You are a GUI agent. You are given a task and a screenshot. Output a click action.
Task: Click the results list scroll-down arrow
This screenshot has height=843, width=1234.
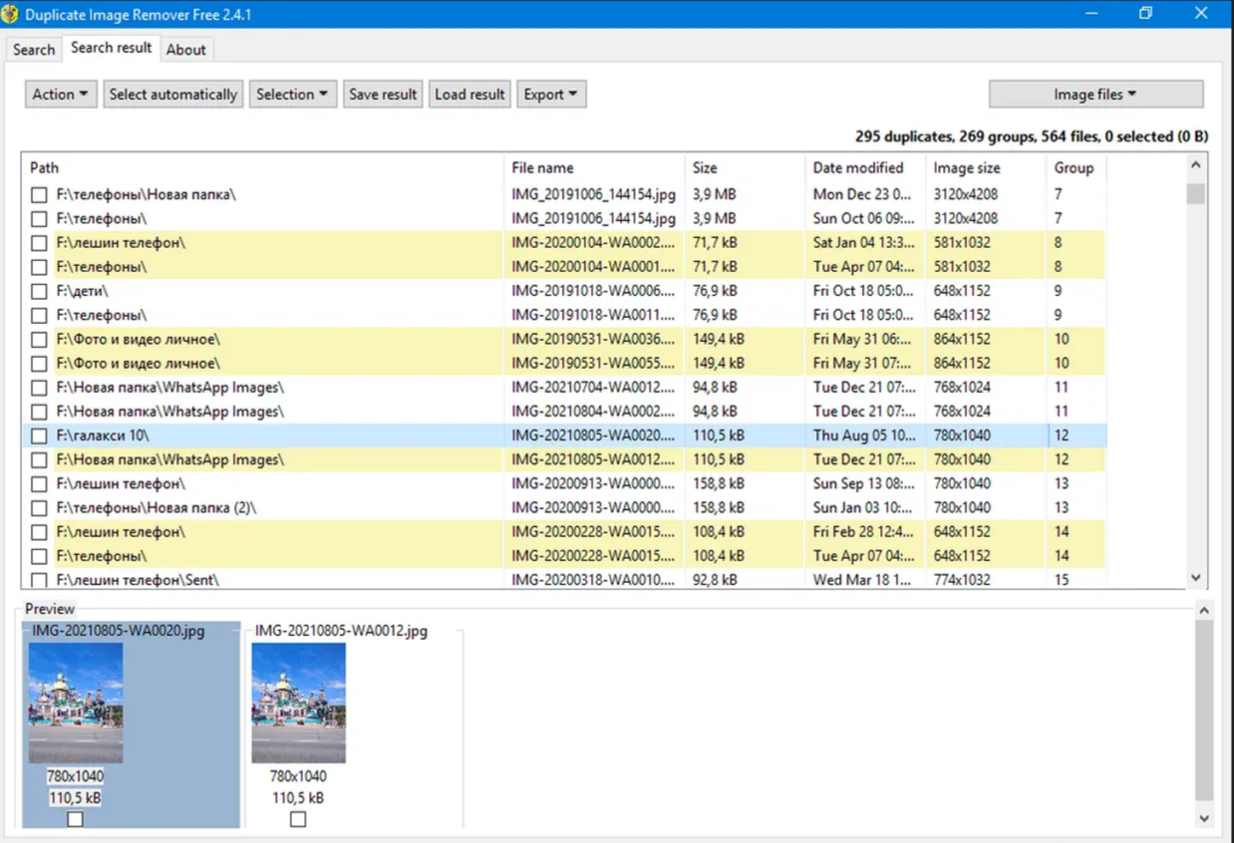tap(1196, 578)
